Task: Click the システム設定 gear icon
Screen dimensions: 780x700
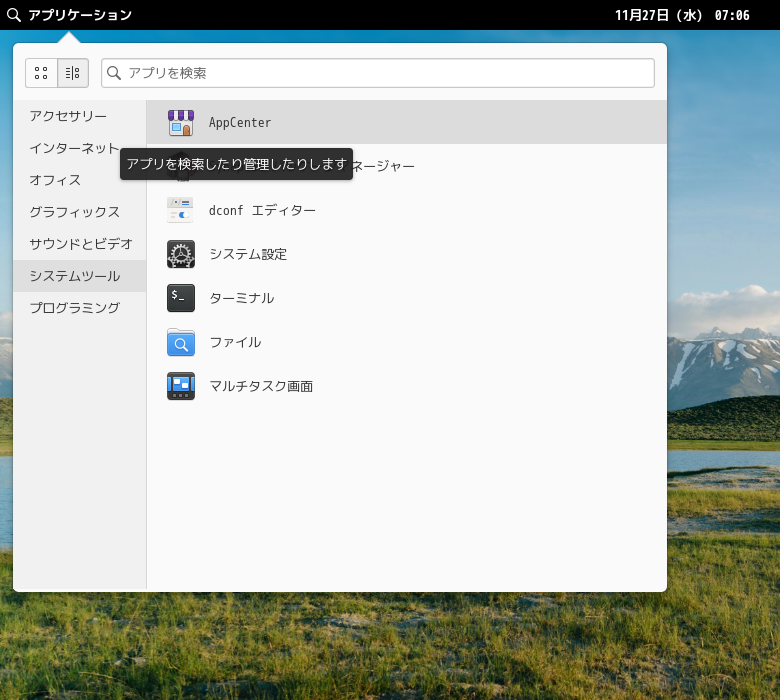Action: point(181,254)
